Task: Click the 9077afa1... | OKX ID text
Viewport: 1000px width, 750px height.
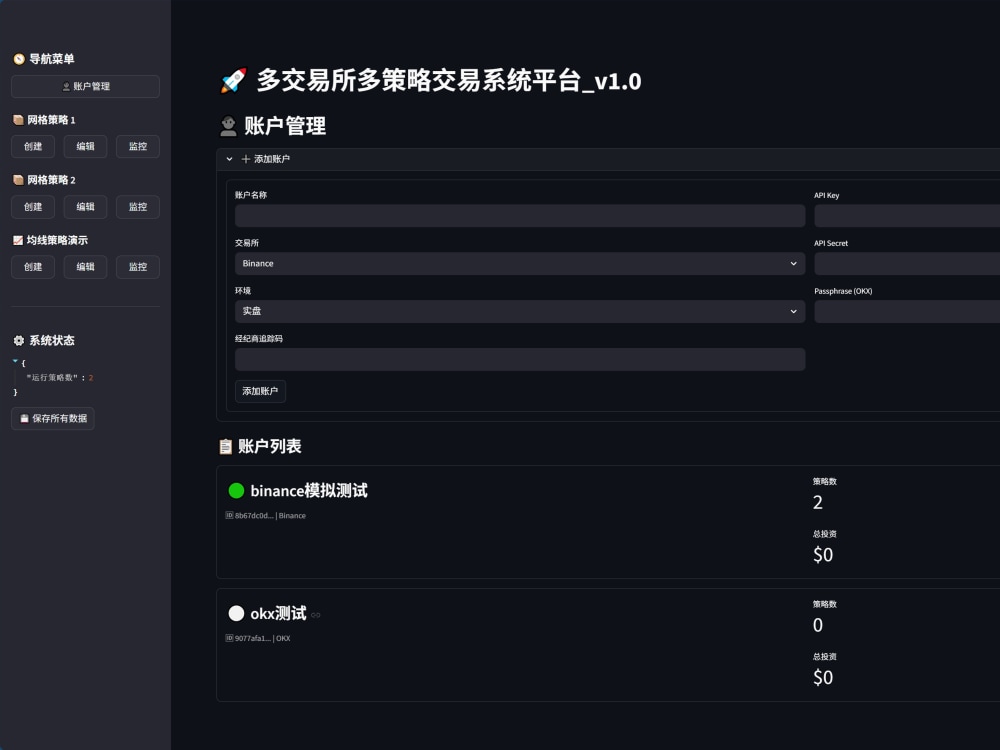Action: (x=263, y=638)
